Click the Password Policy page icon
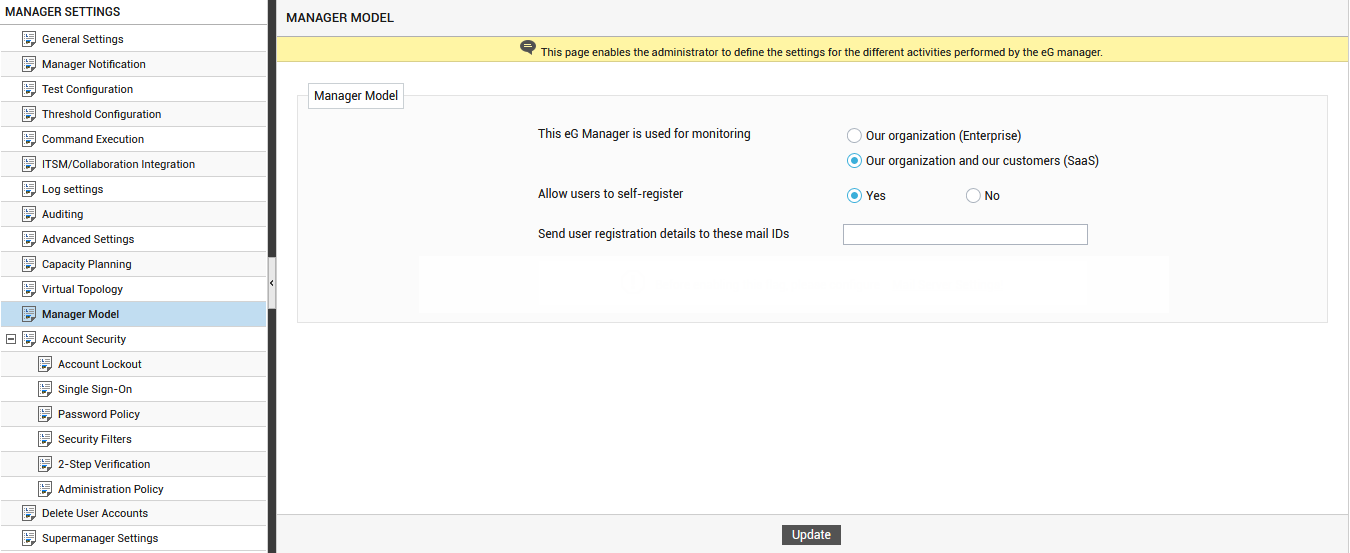The image size is (1350, 553). [45, 414]
